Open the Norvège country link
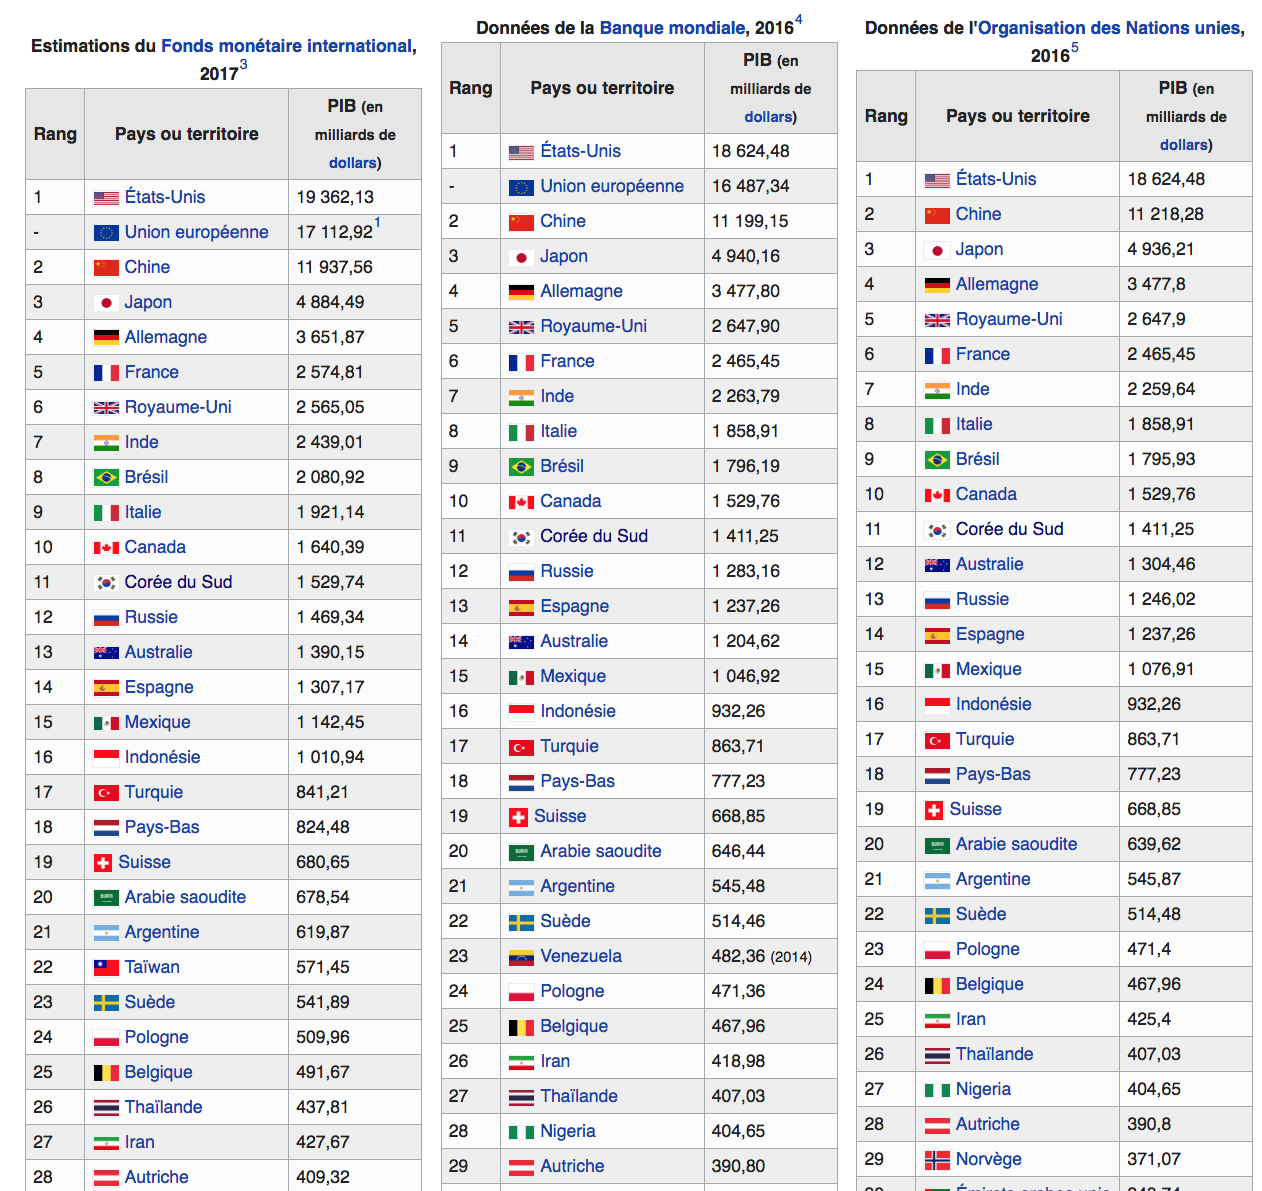The image size is (1262, 1191). point(988,1159)
